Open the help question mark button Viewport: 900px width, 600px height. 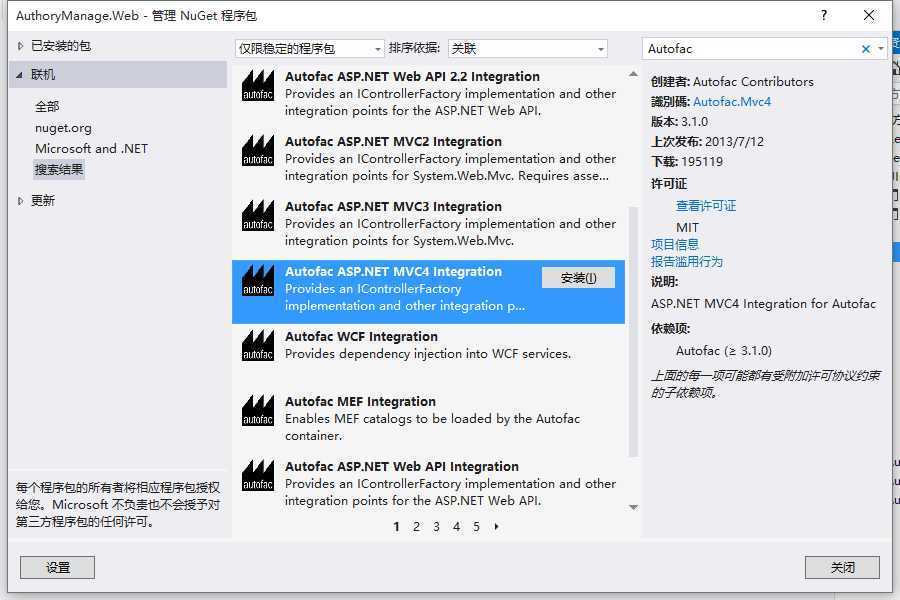(824, 16)
